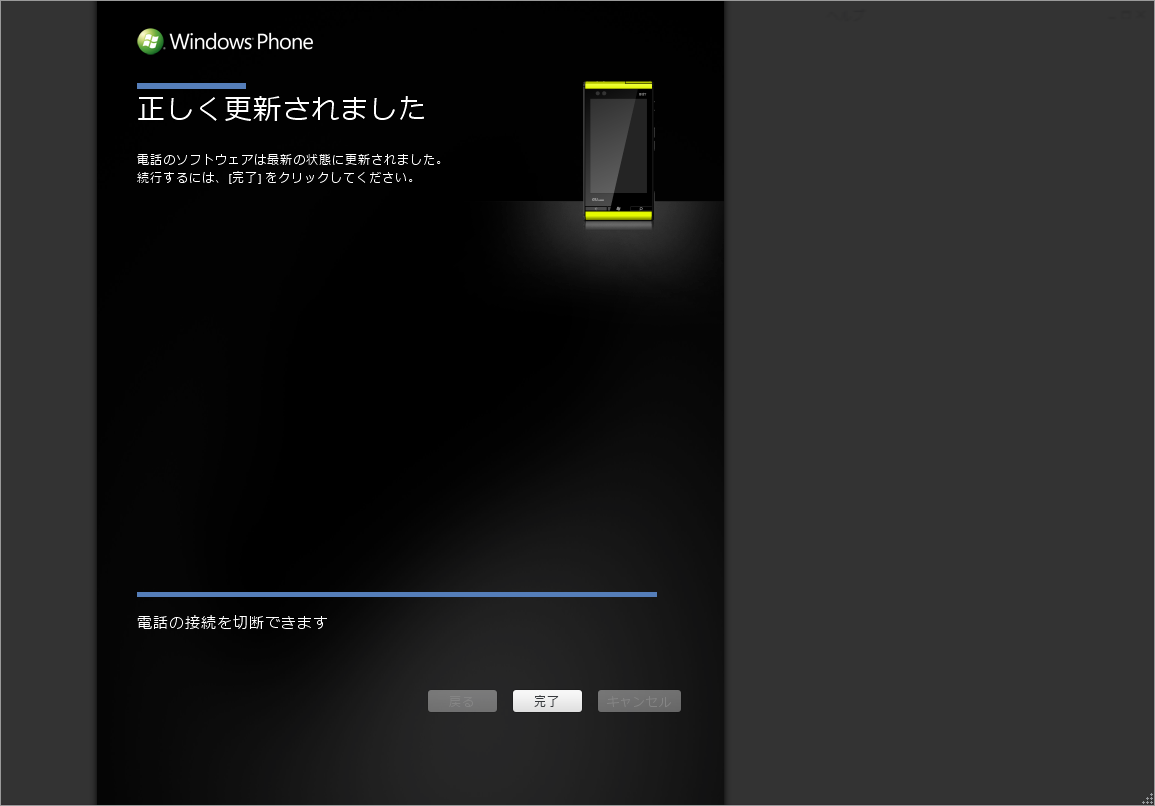Open the faint ヘルプ menu at the top

(845, 14)
